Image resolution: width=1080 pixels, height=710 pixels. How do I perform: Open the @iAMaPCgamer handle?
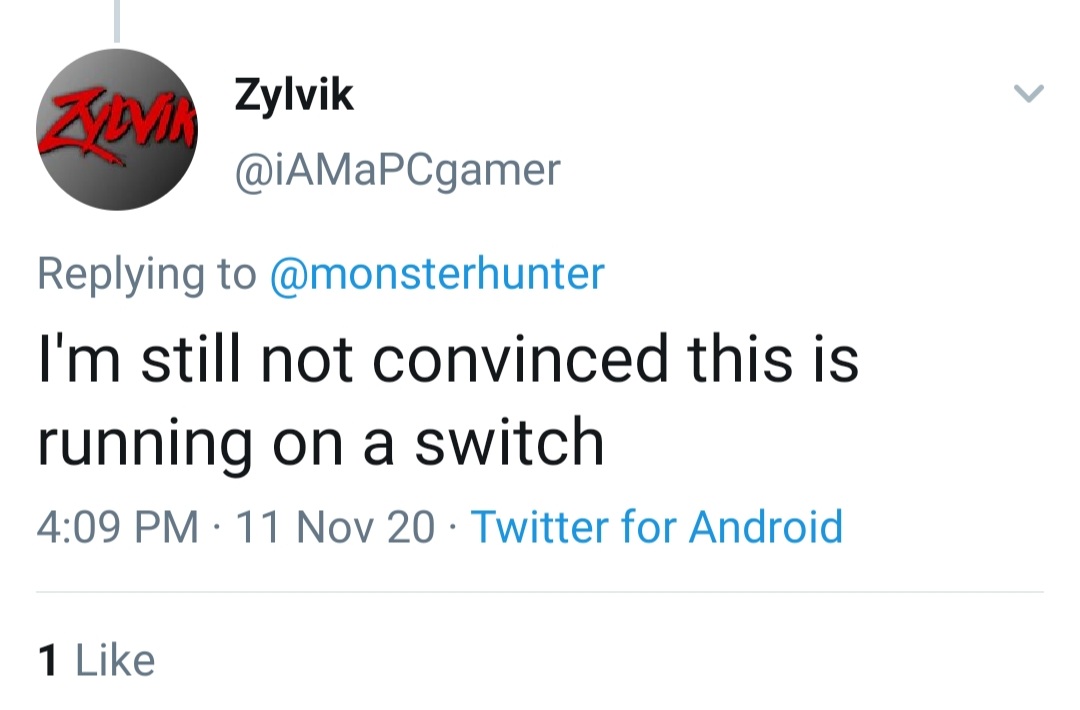(396, 170)
